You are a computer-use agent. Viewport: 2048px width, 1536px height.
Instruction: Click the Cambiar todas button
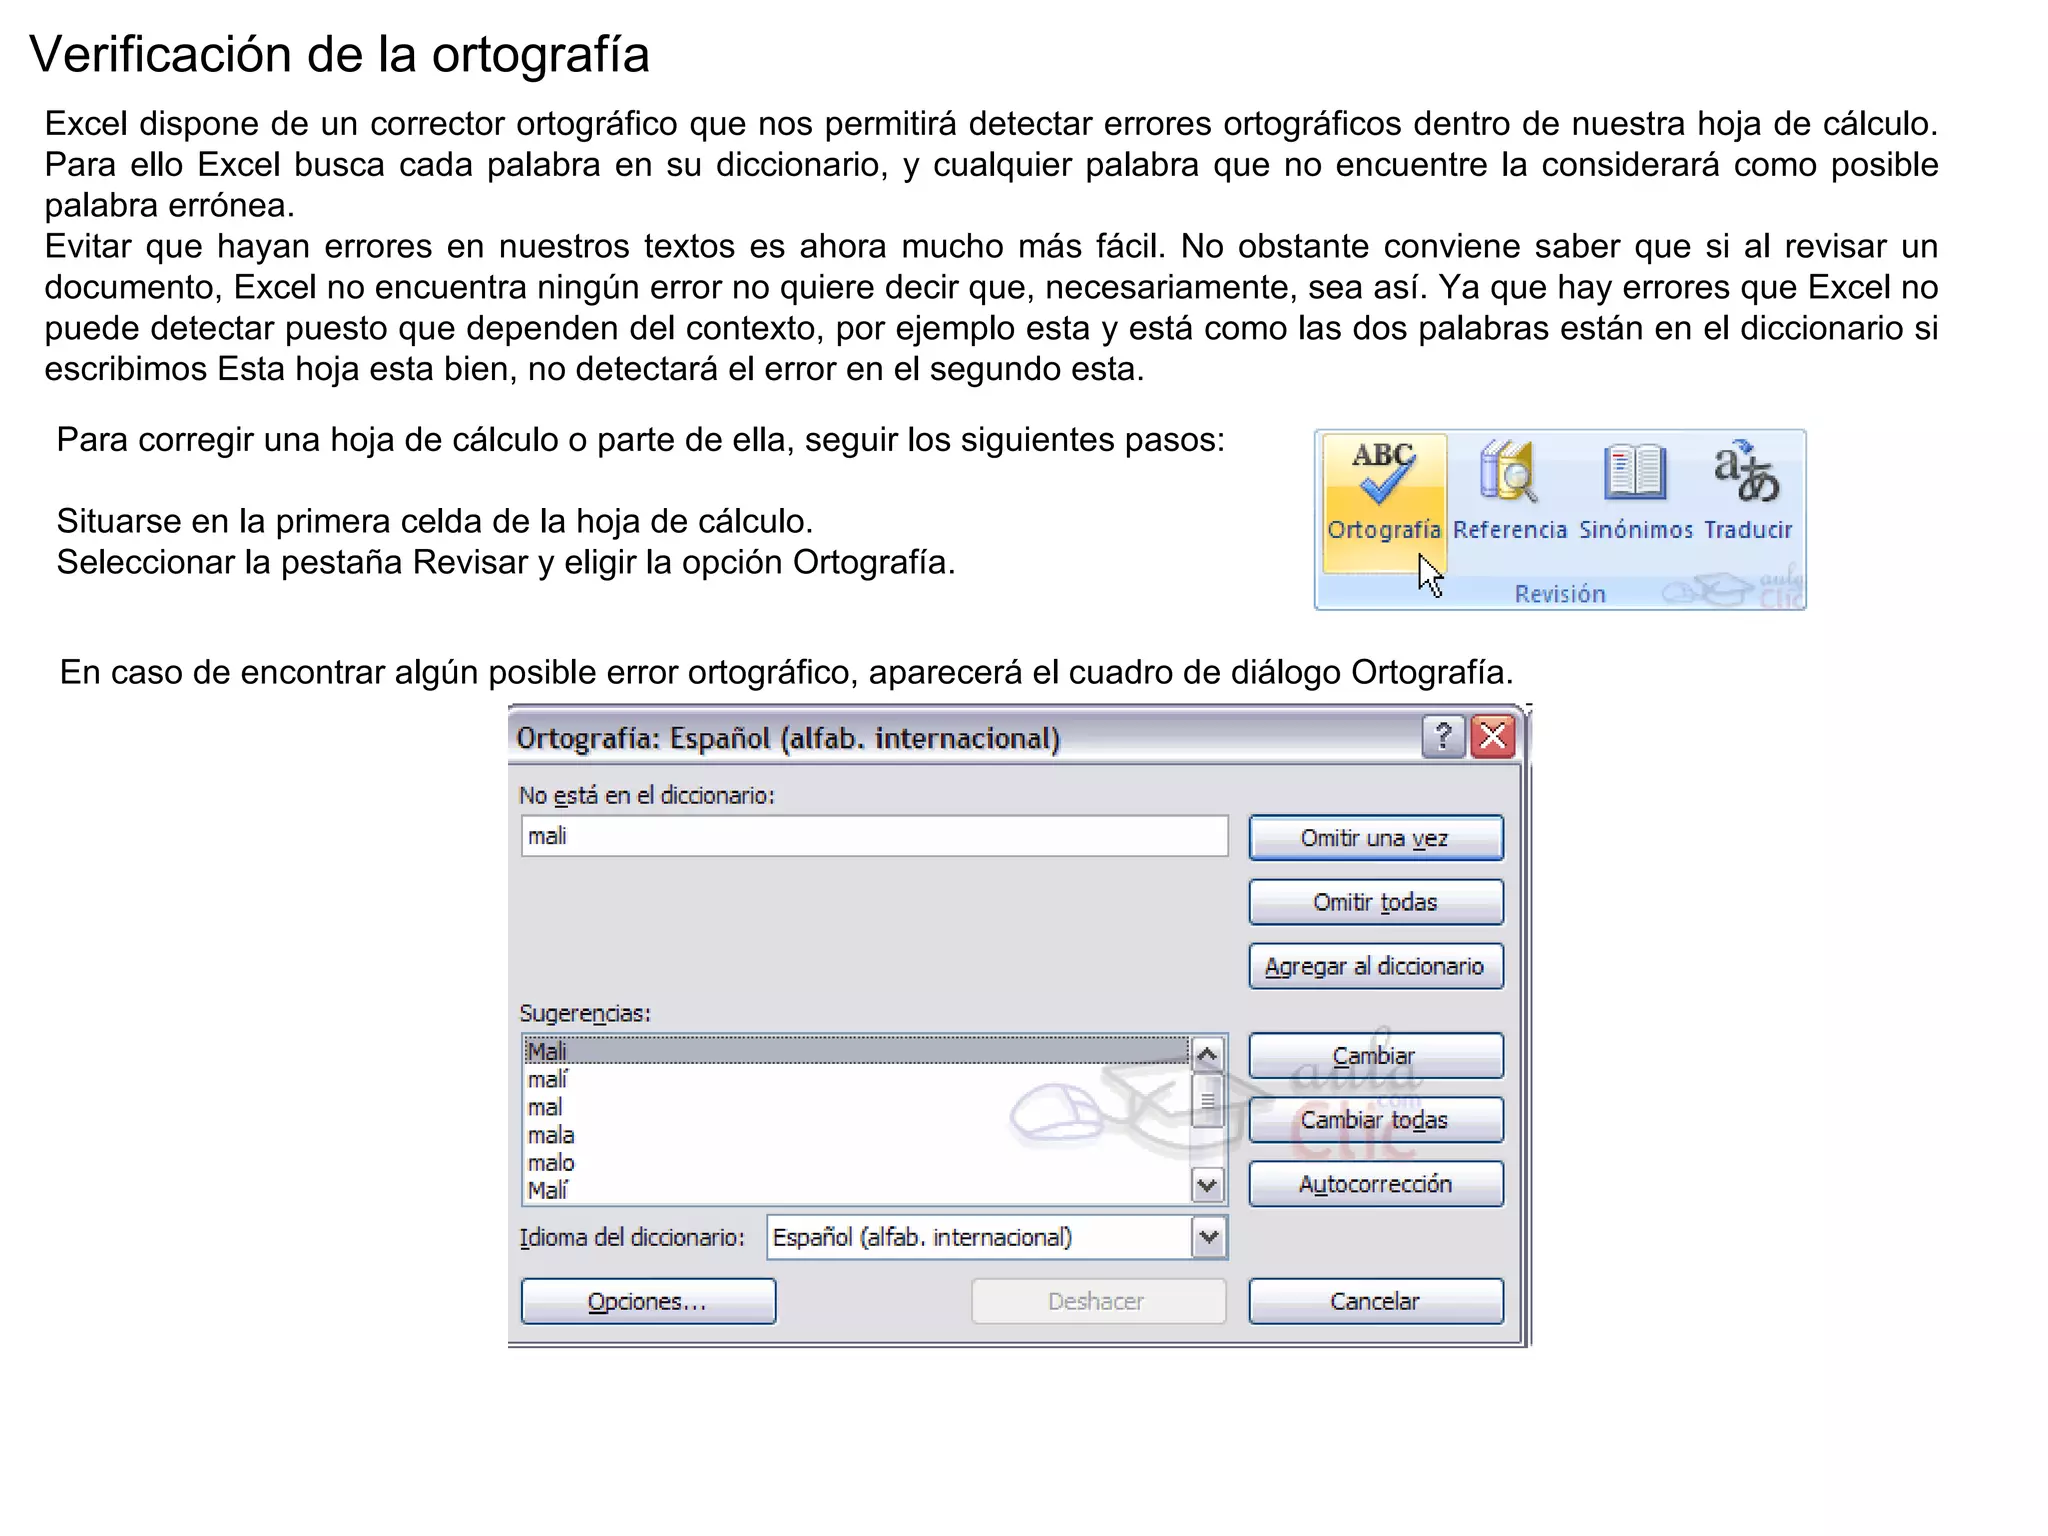click(1376, 1120)
